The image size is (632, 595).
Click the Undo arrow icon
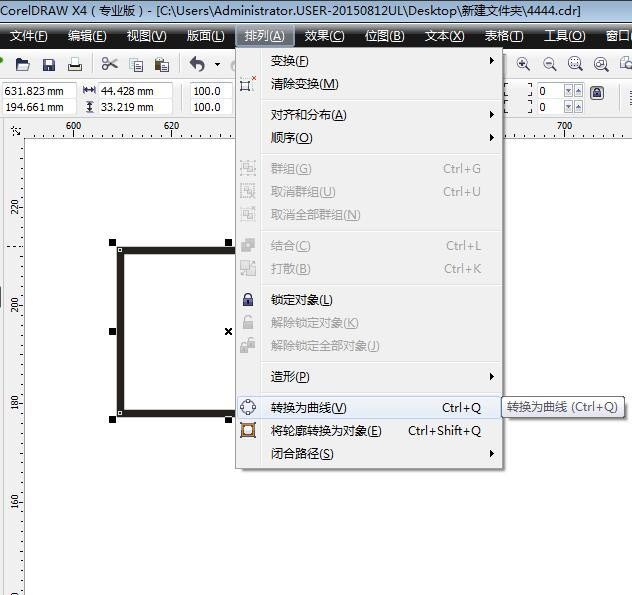[x=197, y=64]
